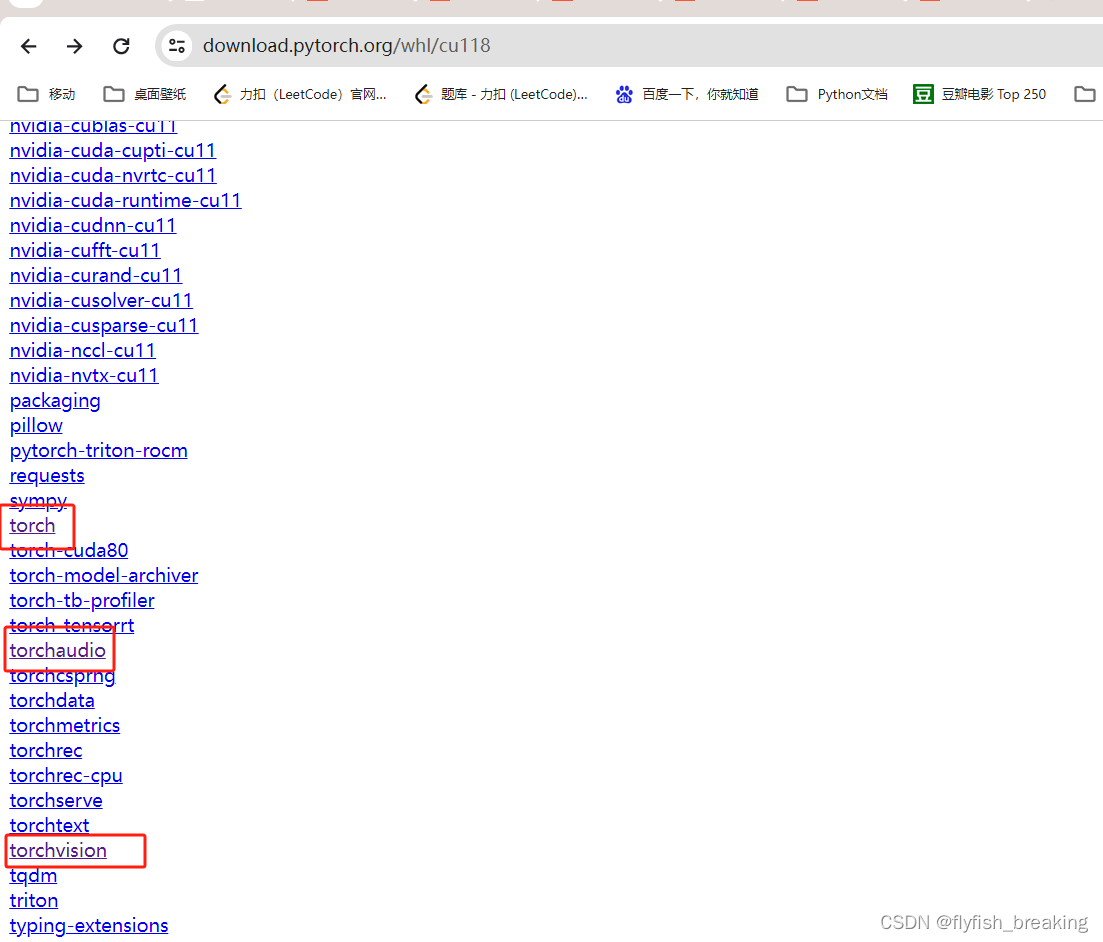Open the torchrec link
The image size is (1103, 942).
[46, 751]
